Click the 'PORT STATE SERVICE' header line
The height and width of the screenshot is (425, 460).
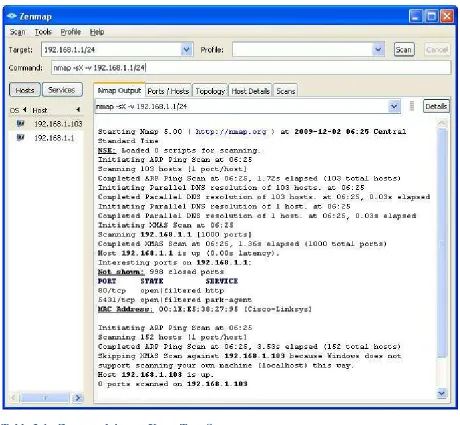[x=168, y=281]
